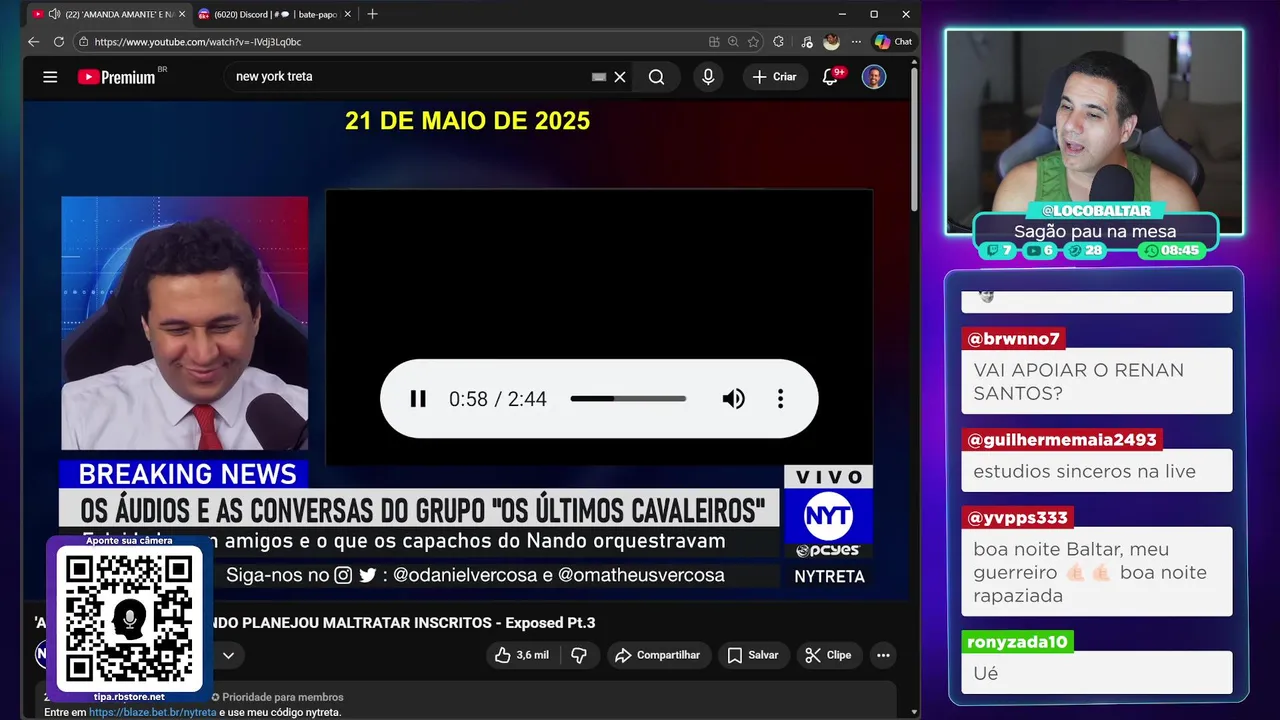The image size is (1280, 720).
Task: Open the Copilot Chat button
Action: click(x=893, y=42)
